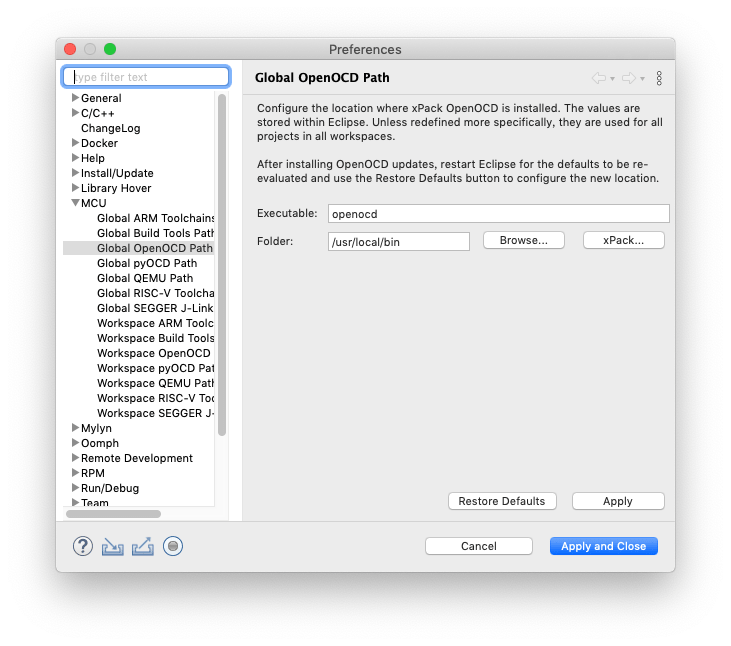Select Global pyOCD Path item

[147, 263]
